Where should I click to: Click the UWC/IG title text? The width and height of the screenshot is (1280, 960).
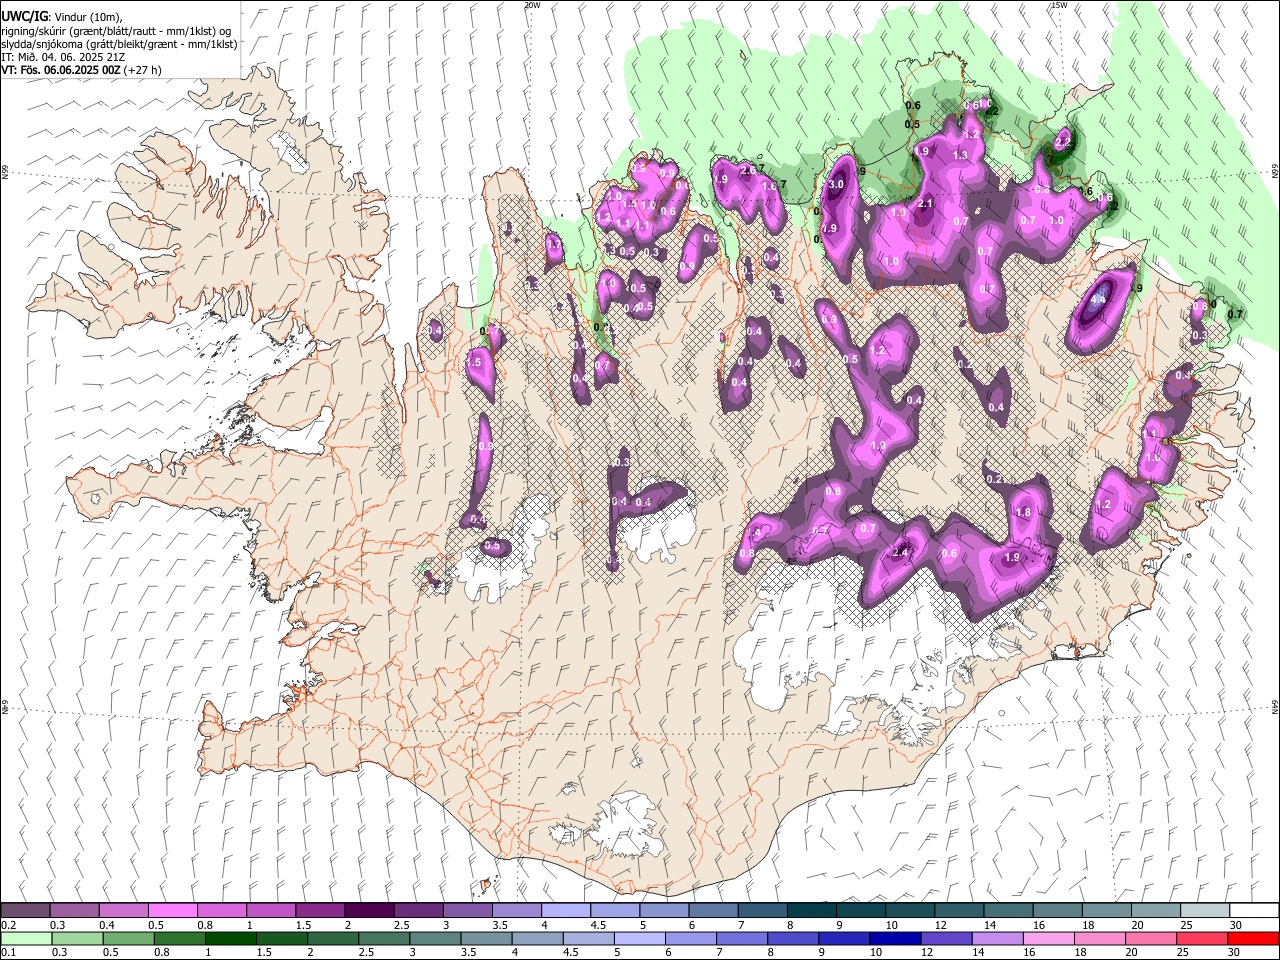click(x=24, y=17)
